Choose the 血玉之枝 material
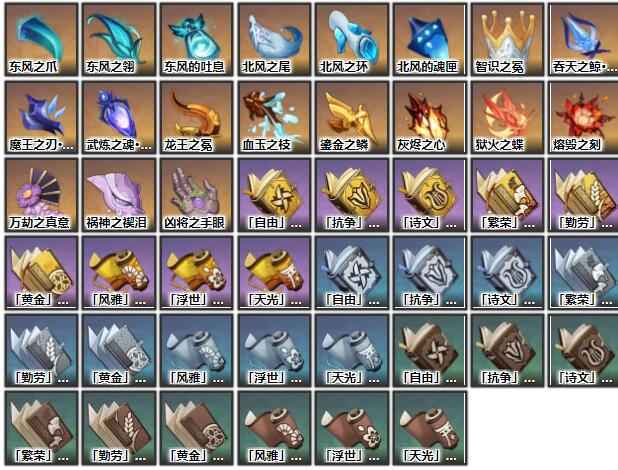Image resolution: width=618 pixels, height=470 pixels. point(274,117)
